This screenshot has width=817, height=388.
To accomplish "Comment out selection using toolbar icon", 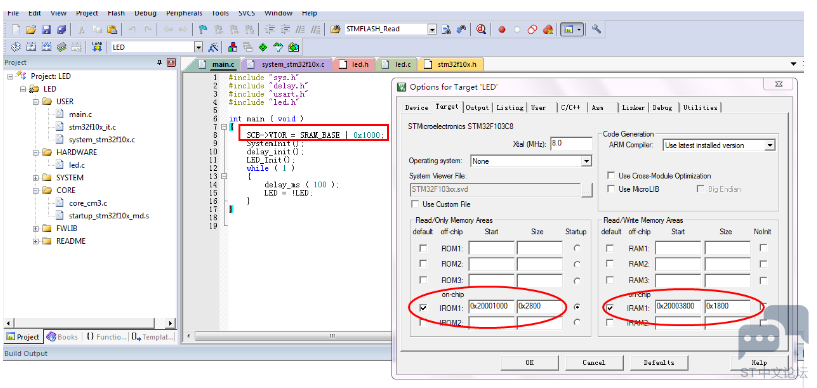I will (301, 29).
